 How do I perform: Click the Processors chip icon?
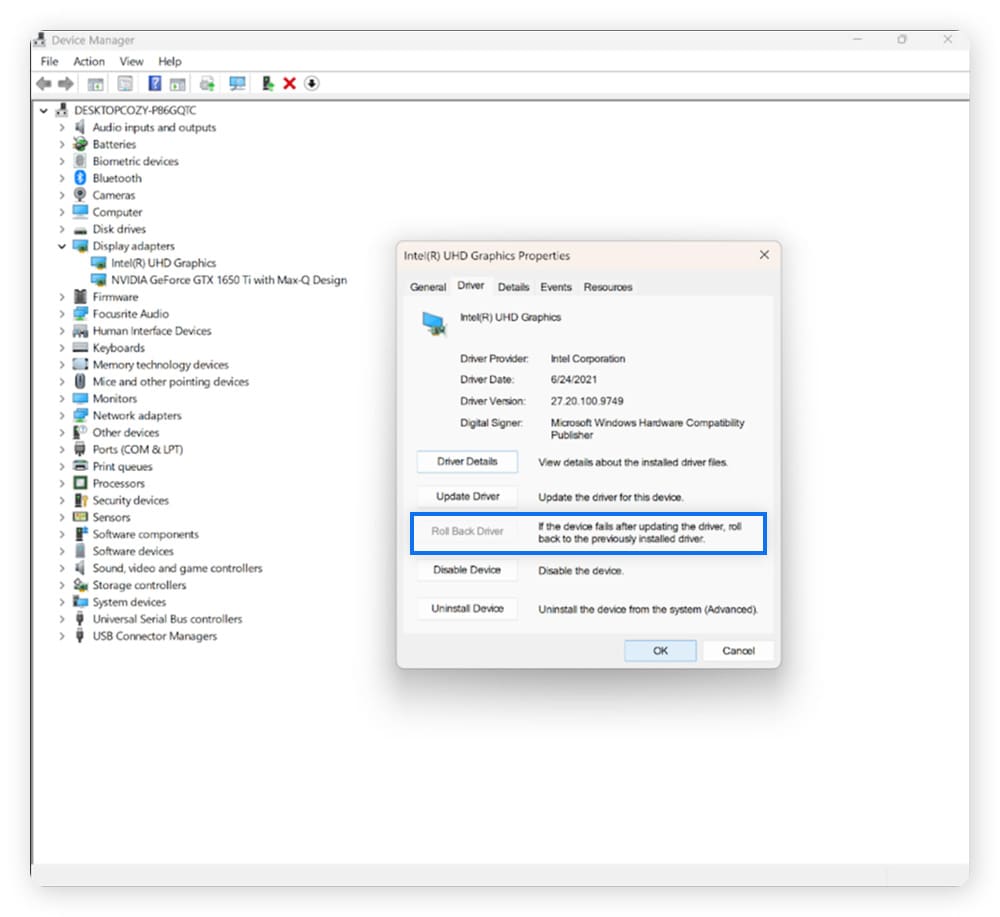tap(80, 483)
